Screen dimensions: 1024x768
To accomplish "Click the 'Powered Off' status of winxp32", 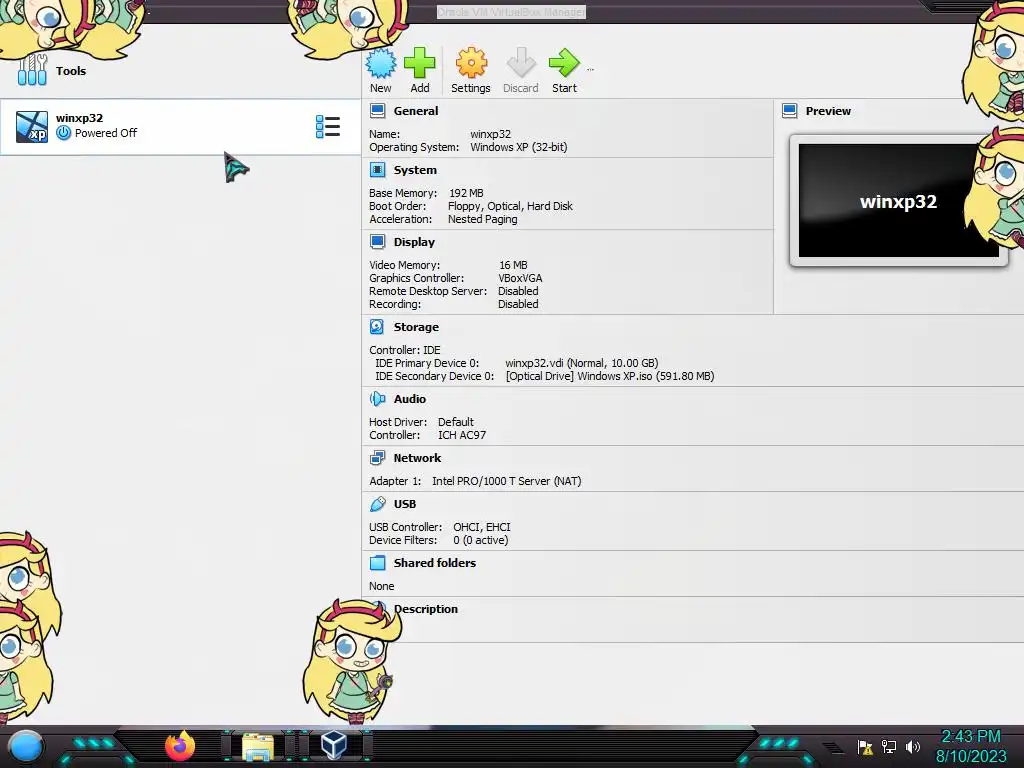I will point(106,133).
